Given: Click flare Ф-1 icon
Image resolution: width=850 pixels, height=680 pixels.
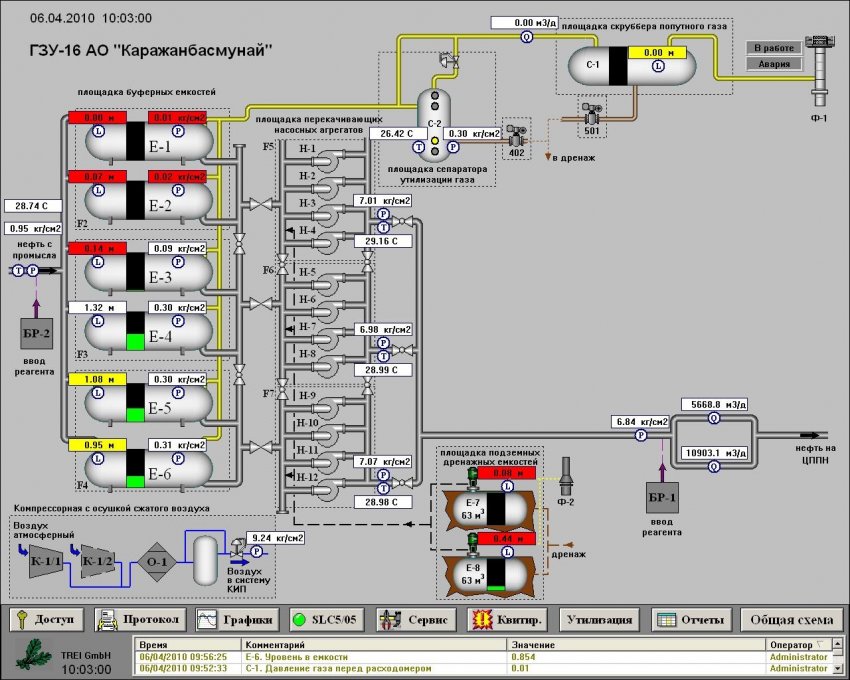Looking at the screenshot, I should (x=820, y=69).
